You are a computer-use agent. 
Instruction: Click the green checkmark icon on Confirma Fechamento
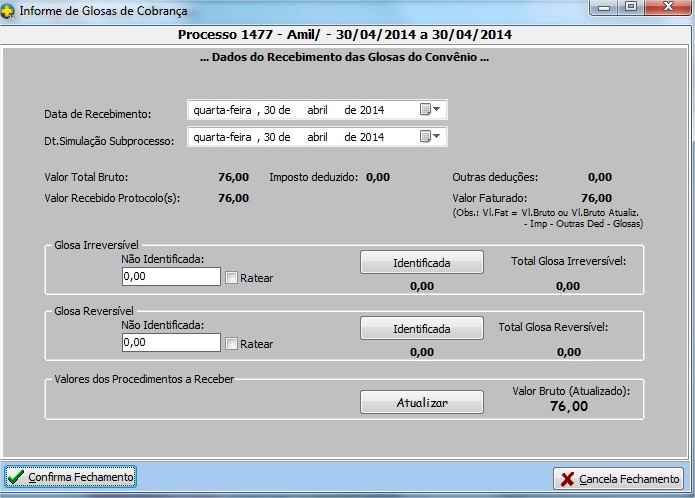[16, 477]
